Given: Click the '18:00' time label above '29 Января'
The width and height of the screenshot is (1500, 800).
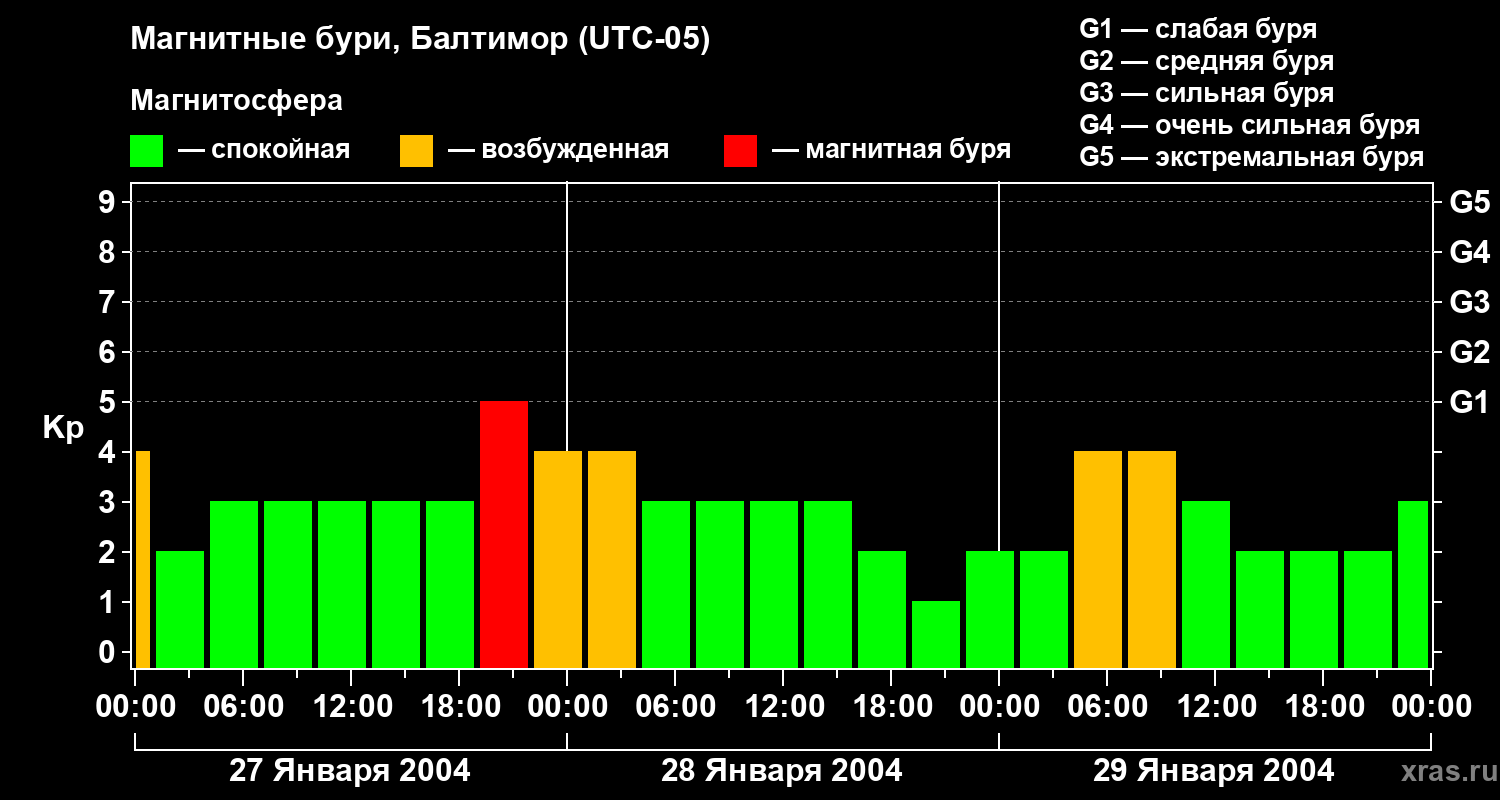Looking at the screenshot, I should tap(1321, 707).
